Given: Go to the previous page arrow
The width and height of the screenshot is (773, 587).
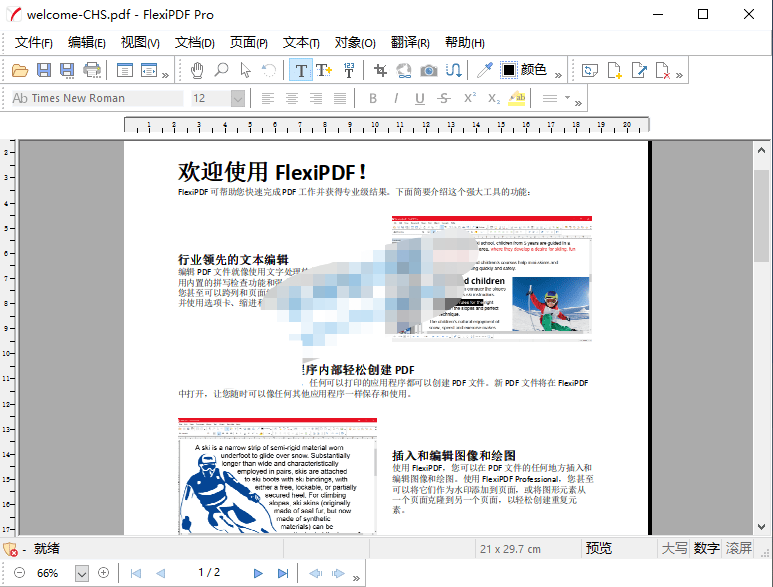Looking at the screenshot, I should point(161,573).
